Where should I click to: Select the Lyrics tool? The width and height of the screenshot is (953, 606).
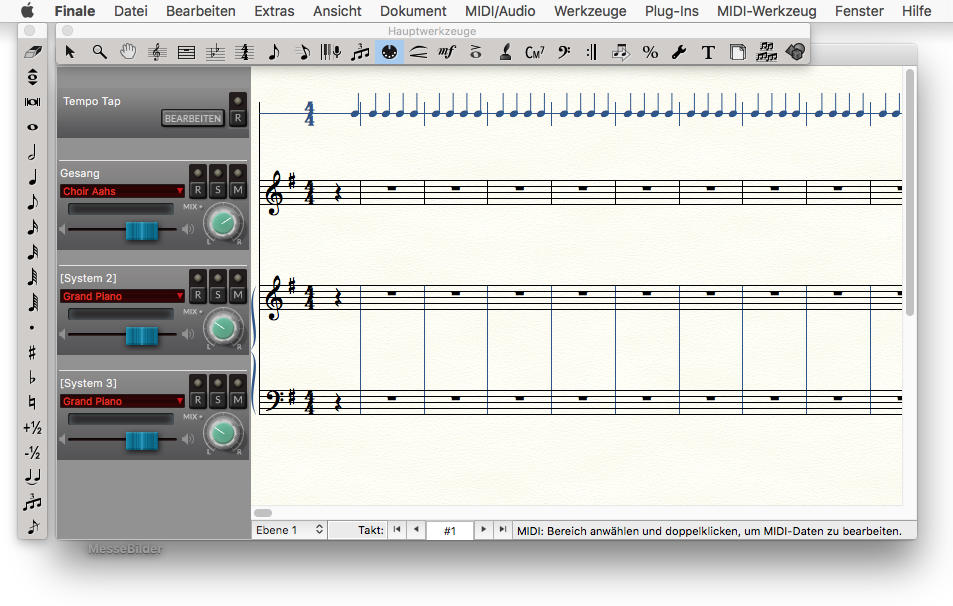point(505,52)
